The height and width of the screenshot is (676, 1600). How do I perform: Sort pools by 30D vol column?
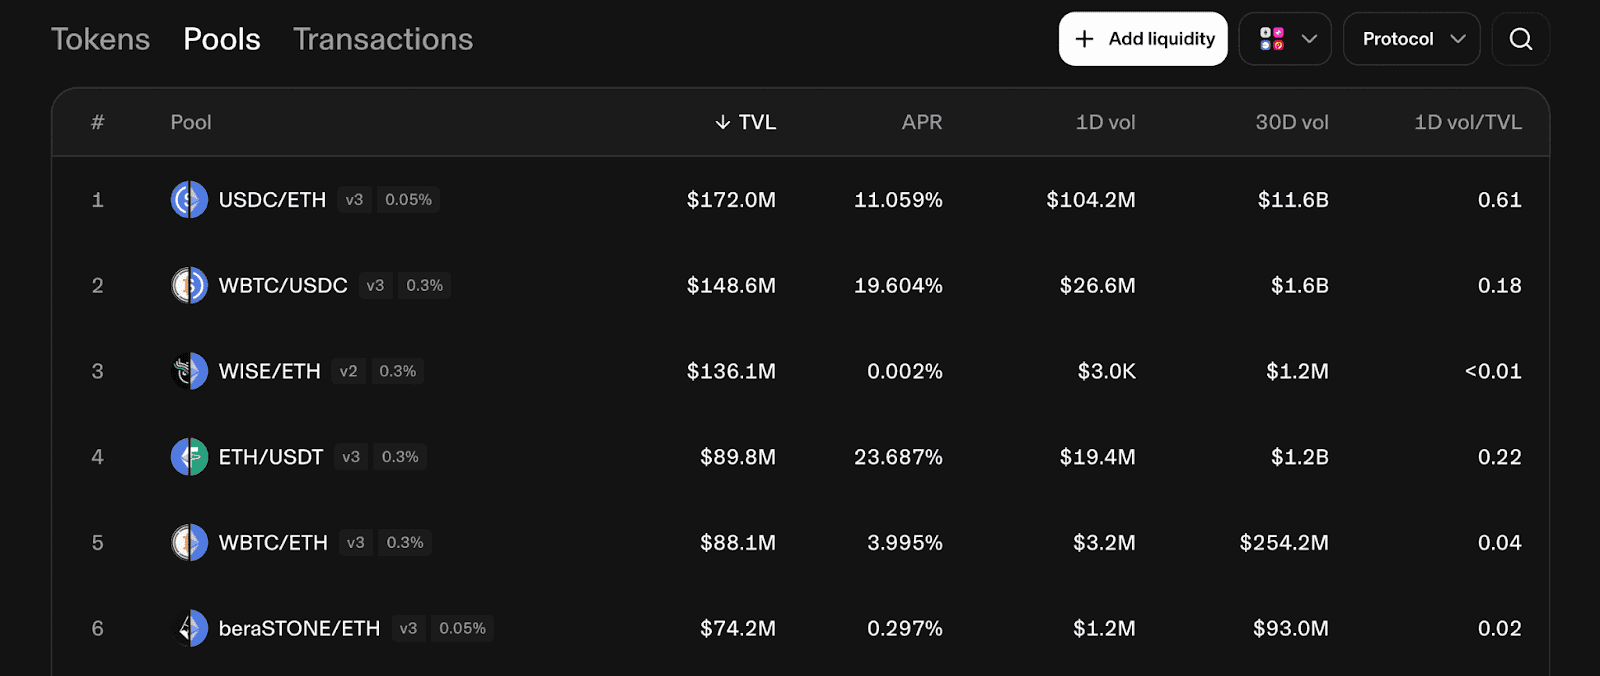click(1291, 122)
